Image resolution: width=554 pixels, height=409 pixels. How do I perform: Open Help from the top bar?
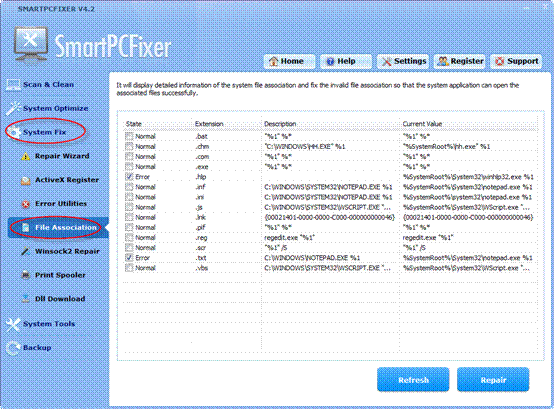[346, 61]
